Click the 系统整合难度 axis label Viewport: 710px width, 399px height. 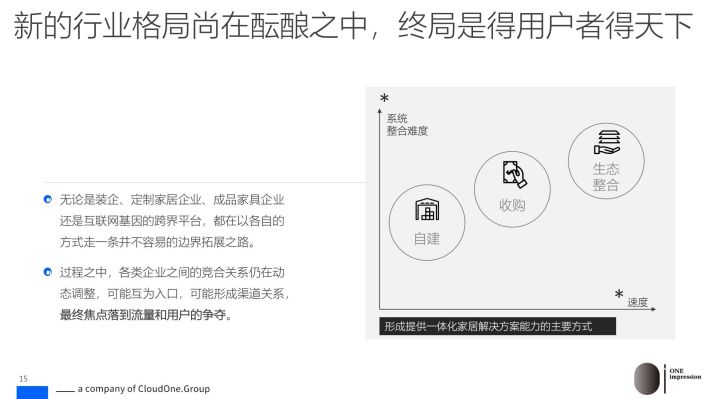pos(407,125)
